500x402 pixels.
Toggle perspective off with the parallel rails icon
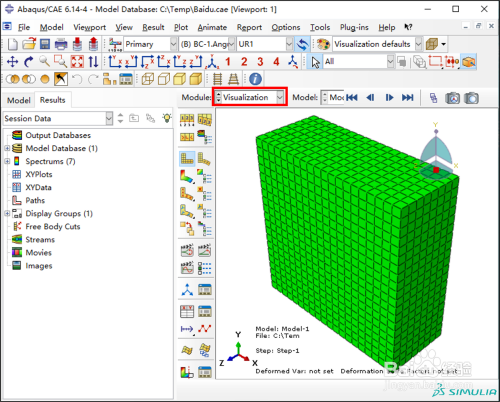click(218, 79)
